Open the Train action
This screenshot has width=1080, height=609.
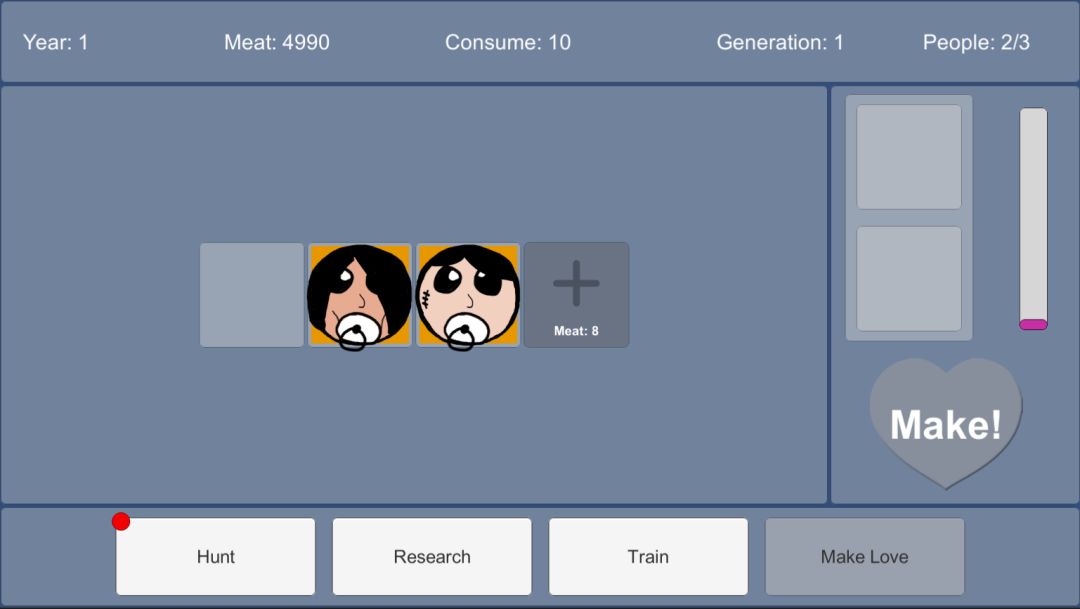[648, 557]
